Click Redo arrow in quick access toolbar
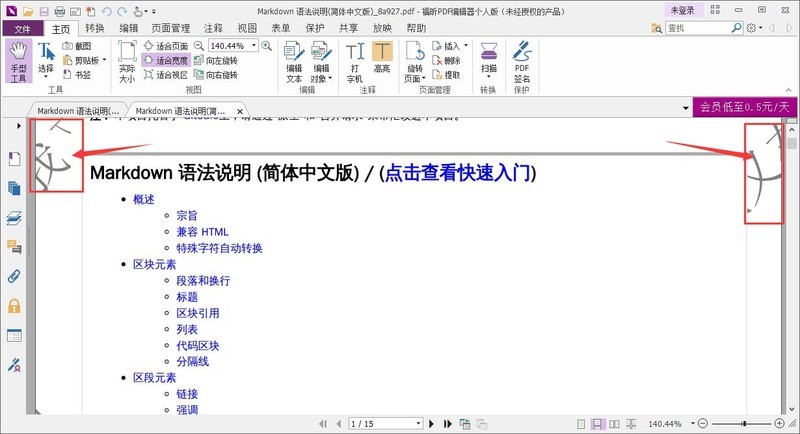 (122, 11)
